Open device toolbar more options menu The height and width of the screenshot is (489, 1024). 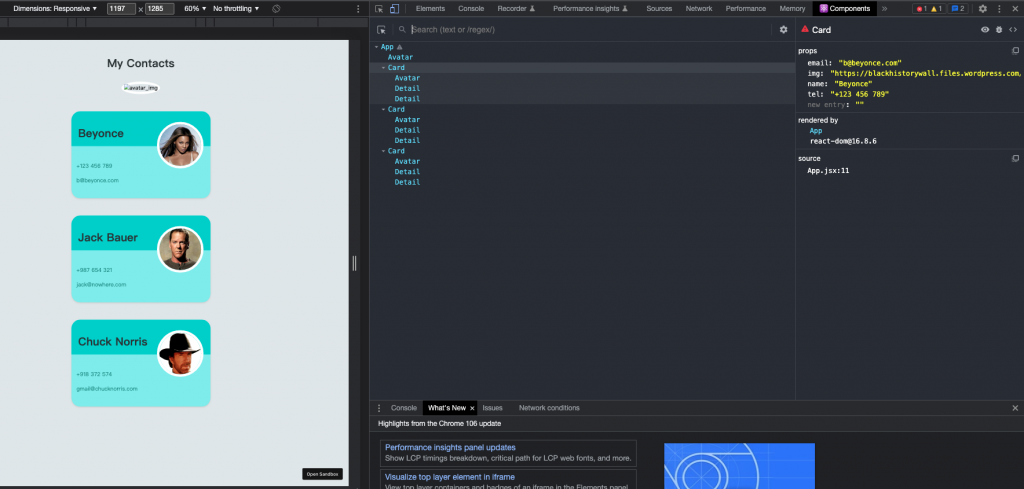[358, 8]
